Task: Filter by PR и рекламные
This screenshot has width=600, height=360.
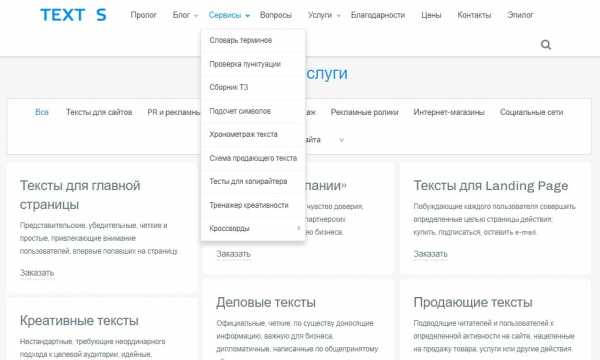Action: tap(174, 112)
